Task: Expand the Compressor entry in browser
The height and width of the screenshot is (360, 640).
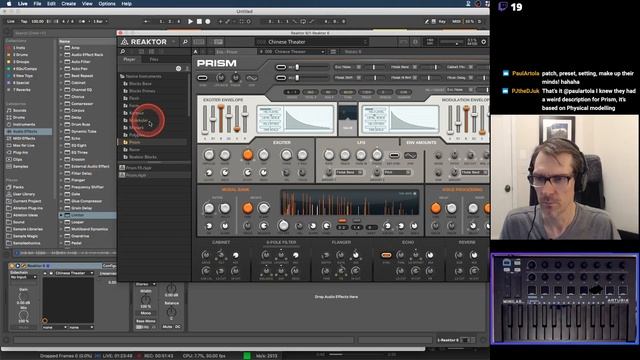Action: (61, 104)
